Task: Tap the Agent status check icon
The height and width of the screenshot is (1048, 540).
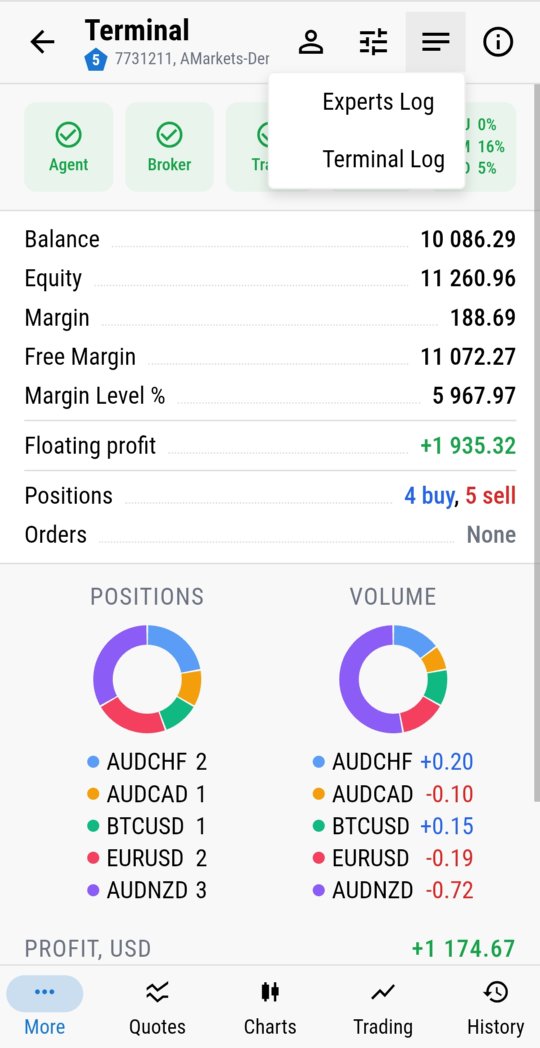Action: 68,135
